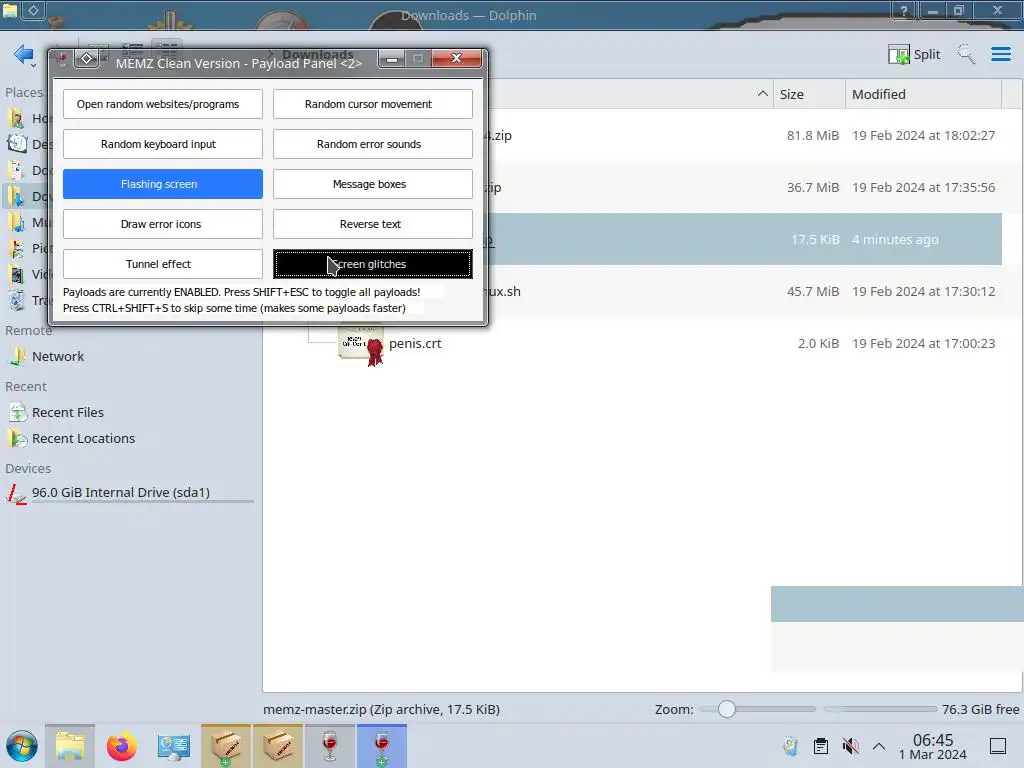Click the Internal Drive device icon

pyautogui.click(x=17, y=493)
